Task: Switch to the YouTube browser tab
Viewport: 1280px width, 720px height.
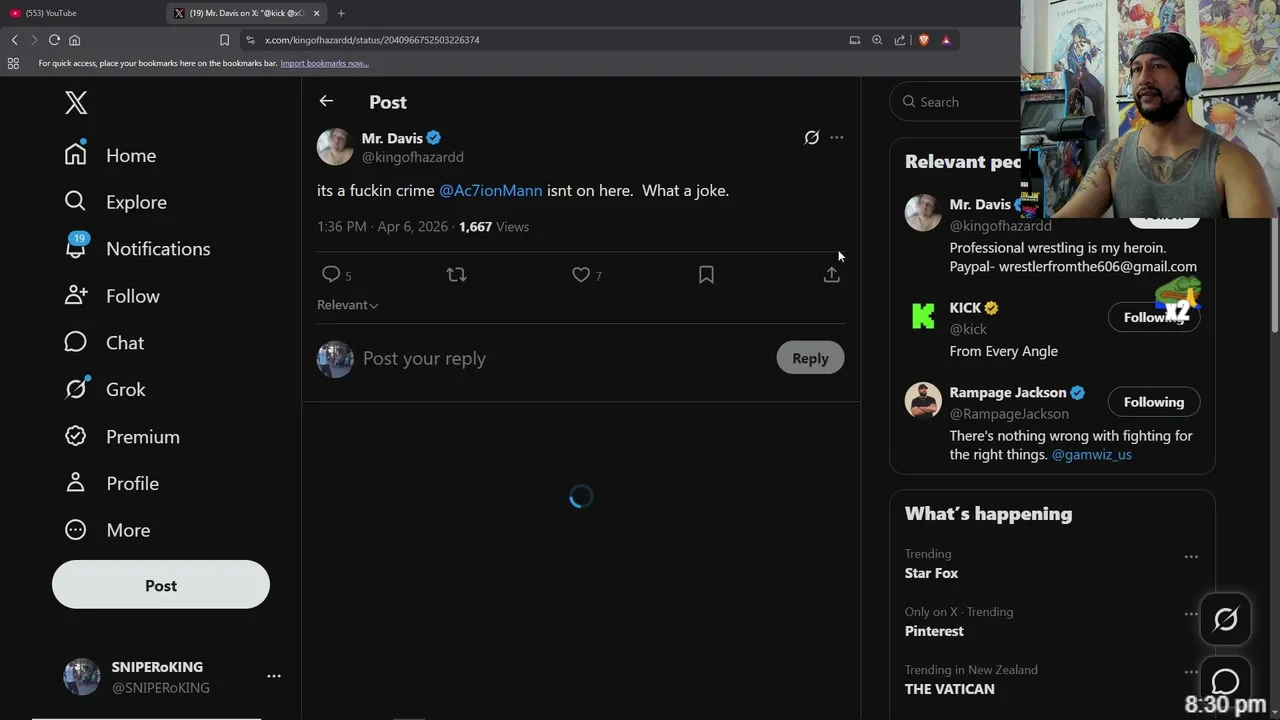Action: pos(80,13)
